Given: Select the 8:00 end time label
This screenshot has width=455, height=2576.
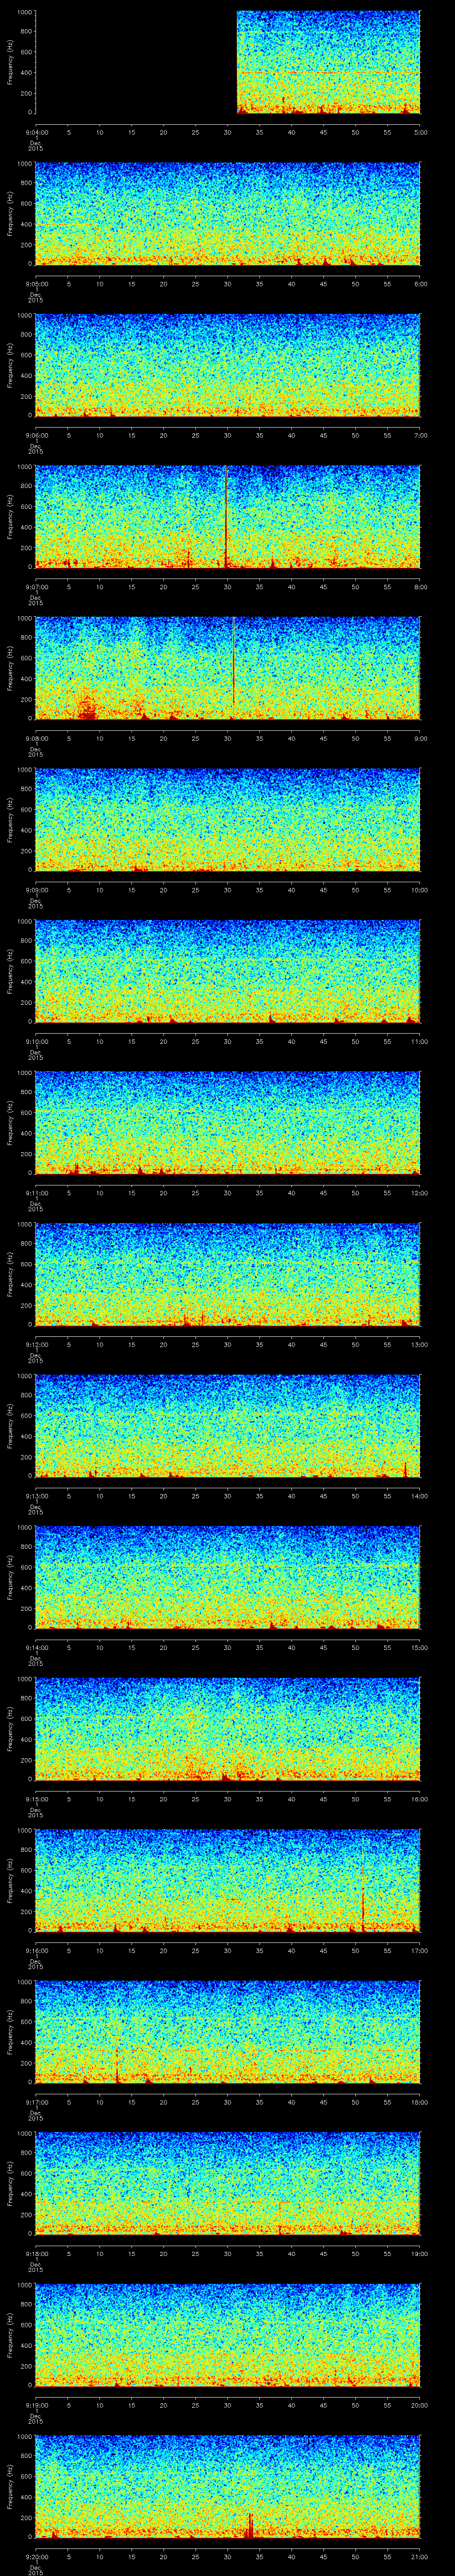Looking at the screenshot, I should click(x=421, y=586).
